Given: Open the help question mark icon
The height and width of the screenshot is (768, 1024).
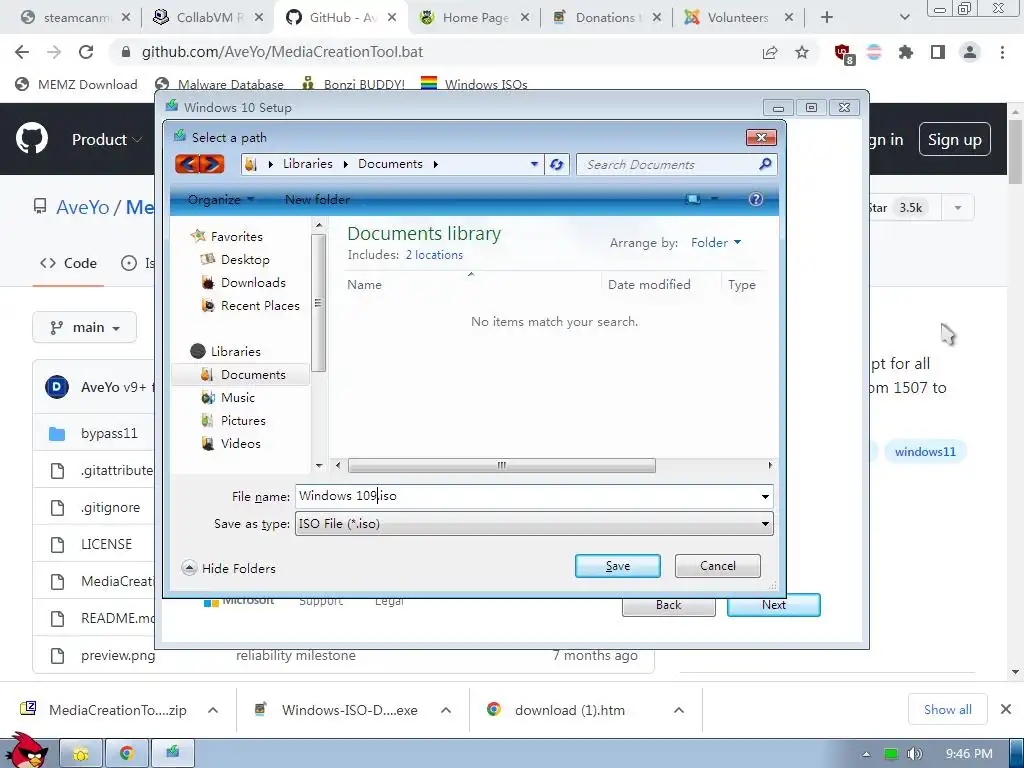Looking at the screenshot, I should [756, 199].
